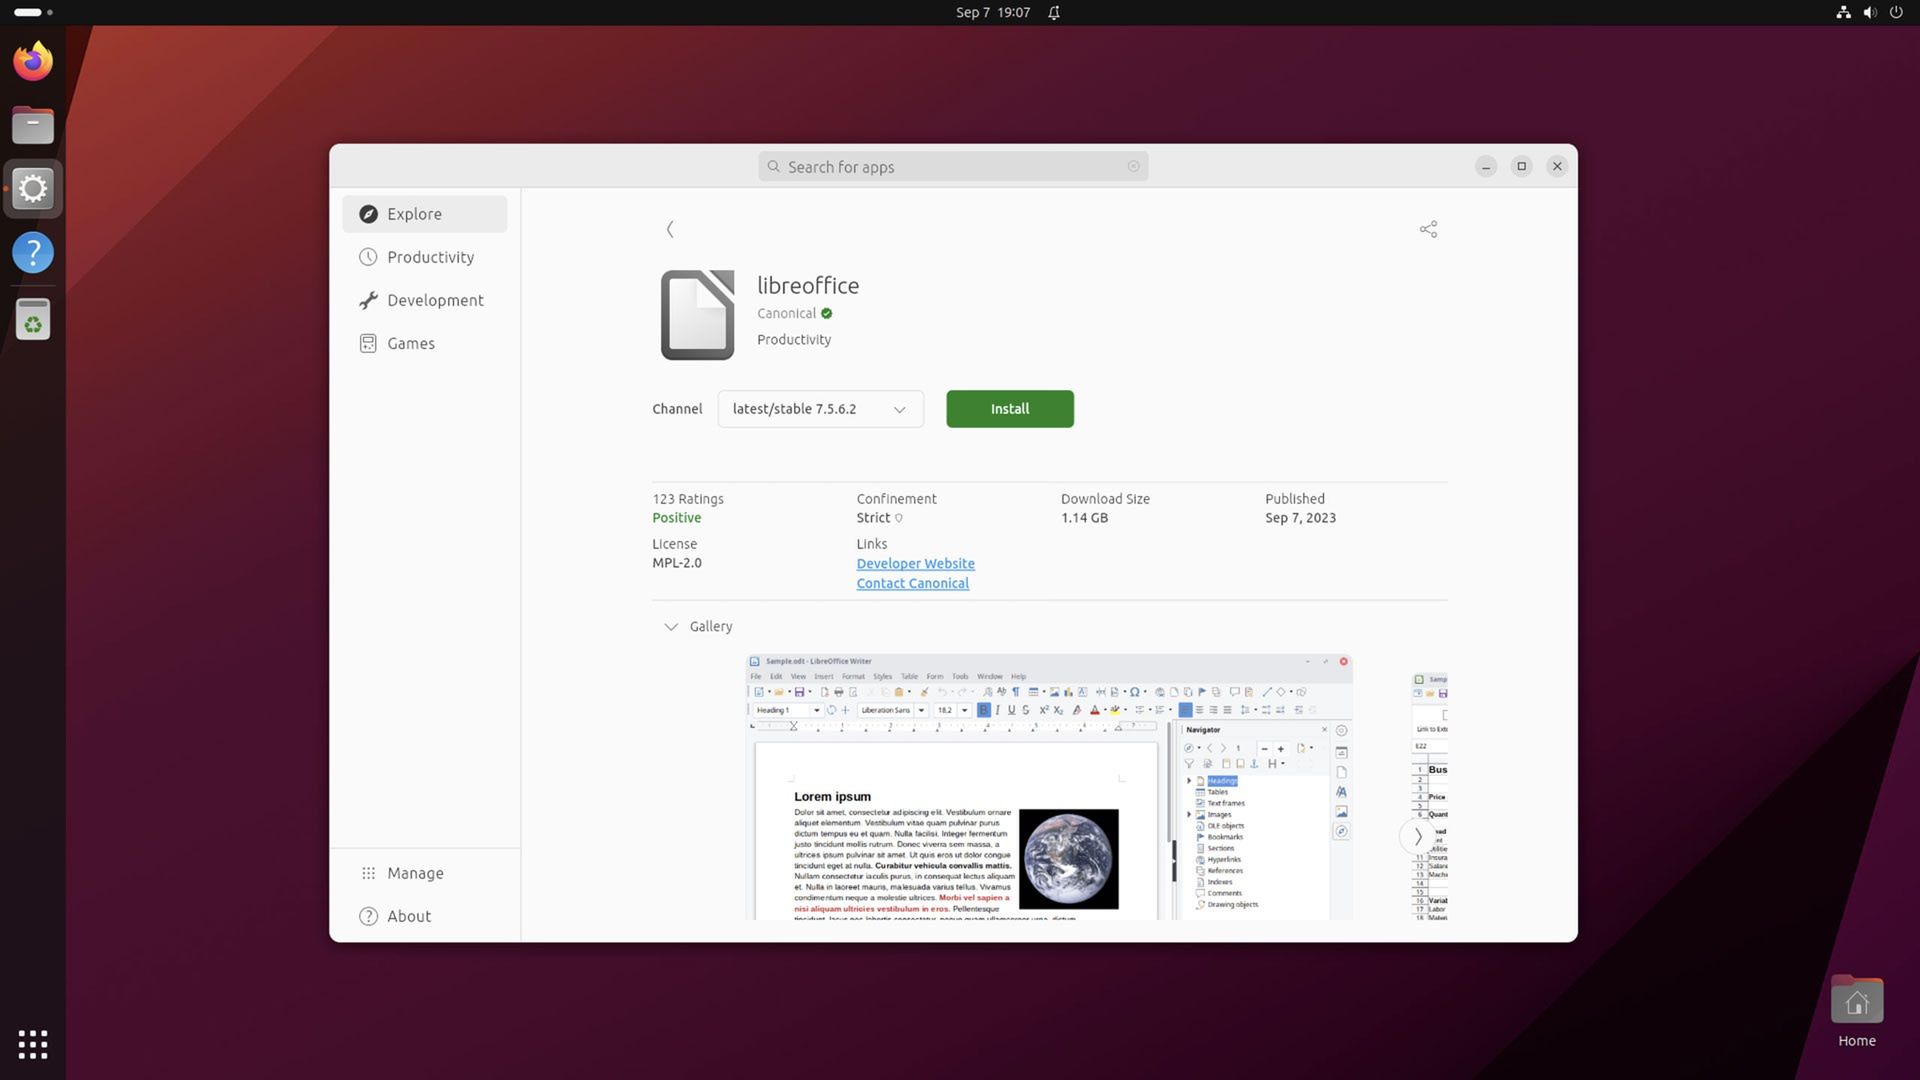Open the About section via its question icon
The width and height of the screenshot is (1920, 1080).
click(367, 916)
